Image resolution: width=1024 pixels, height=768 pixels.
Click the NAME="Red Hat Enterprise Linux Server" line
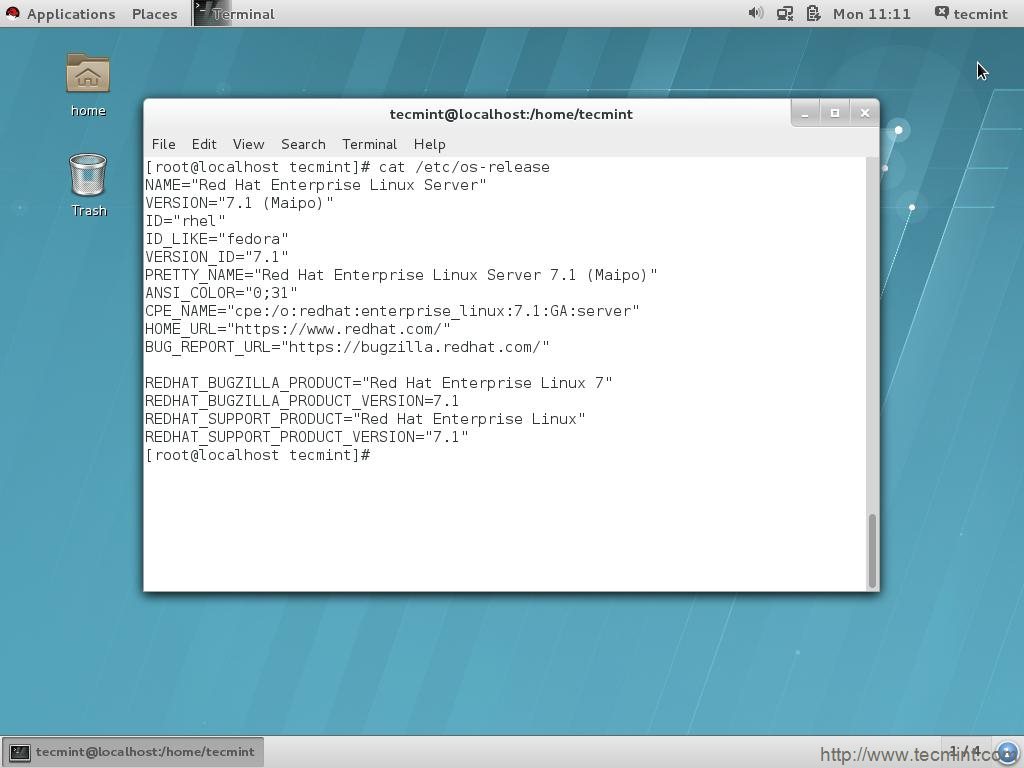(x=315, y=185)
